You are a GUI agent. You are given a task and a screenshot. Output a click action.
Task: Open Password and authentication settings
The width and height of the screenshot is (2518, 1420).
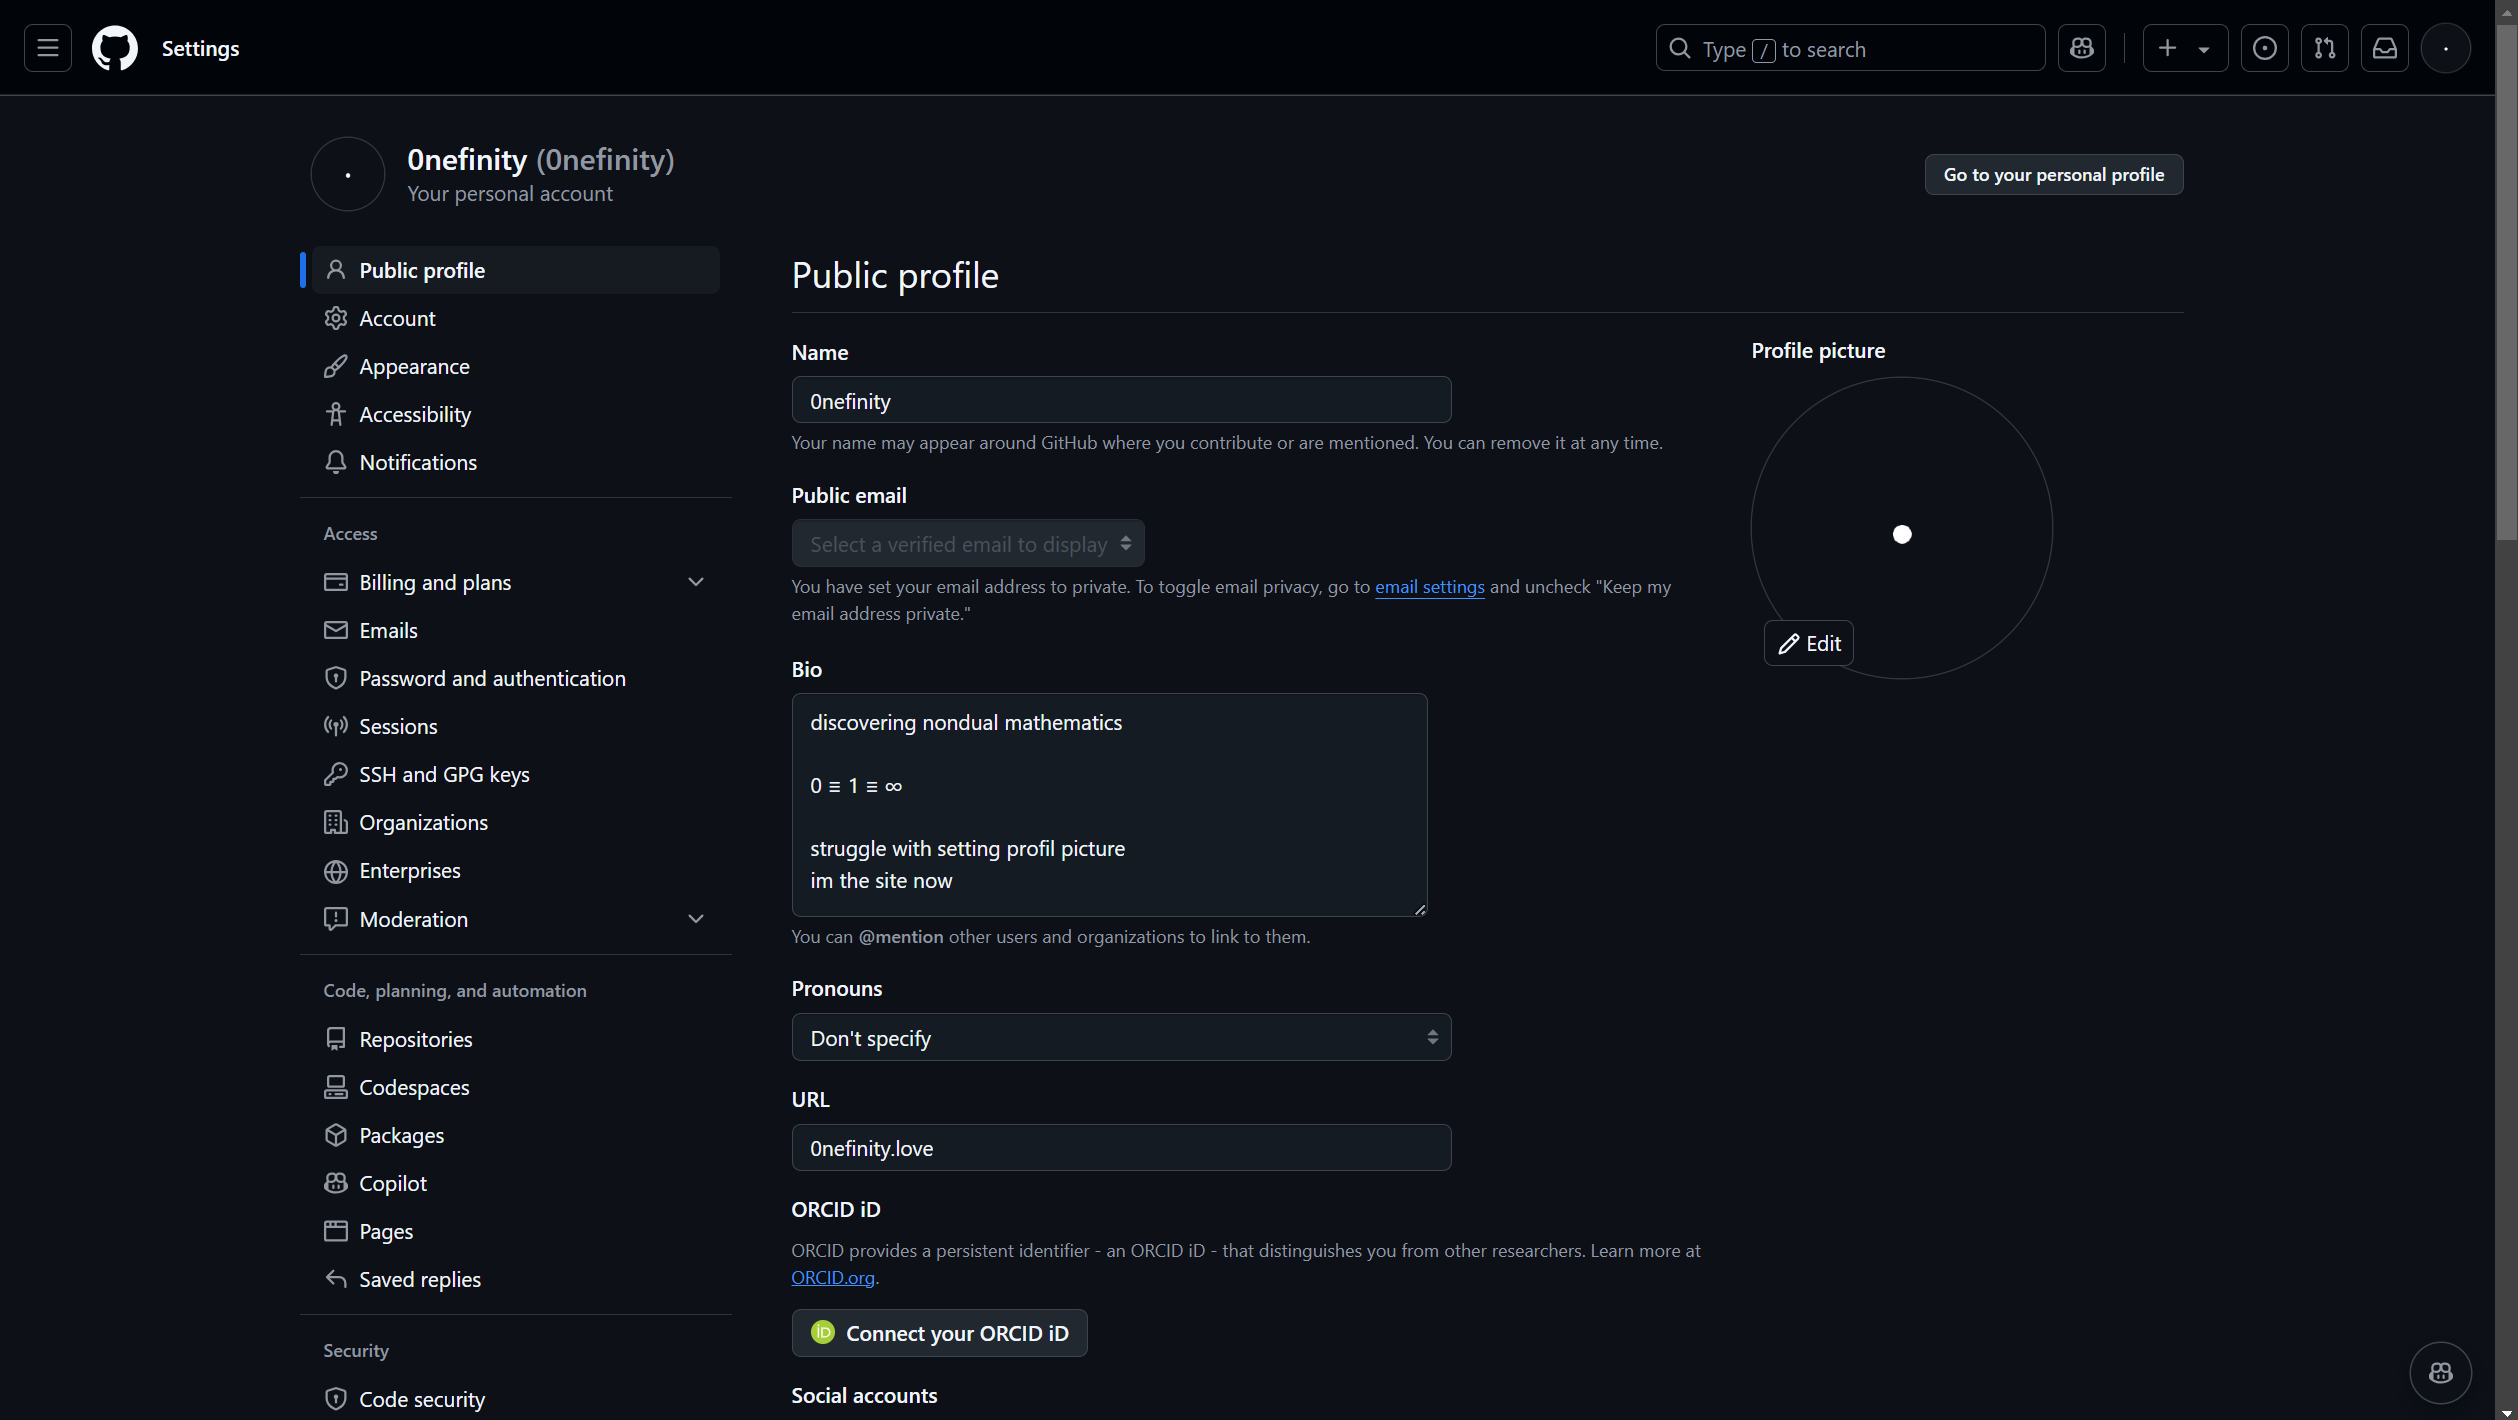point(516,678)
